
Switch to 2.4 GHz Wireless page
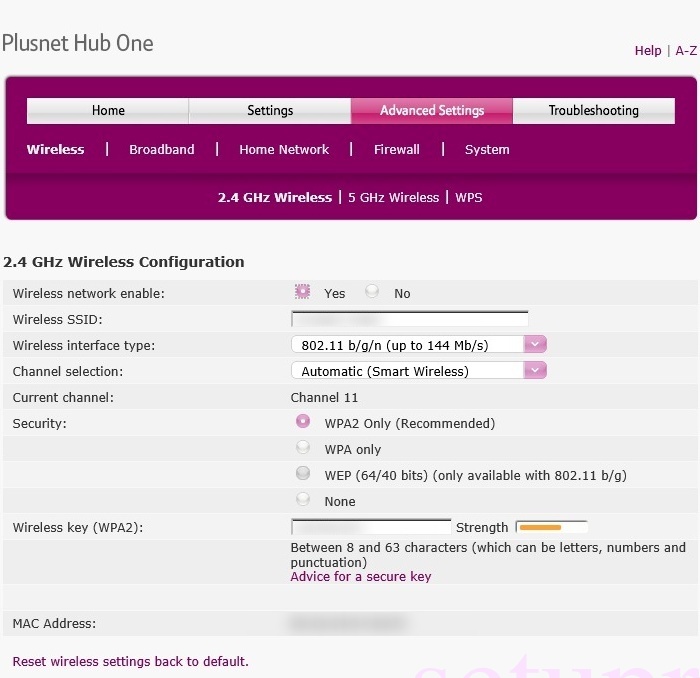tap(275, 197)
